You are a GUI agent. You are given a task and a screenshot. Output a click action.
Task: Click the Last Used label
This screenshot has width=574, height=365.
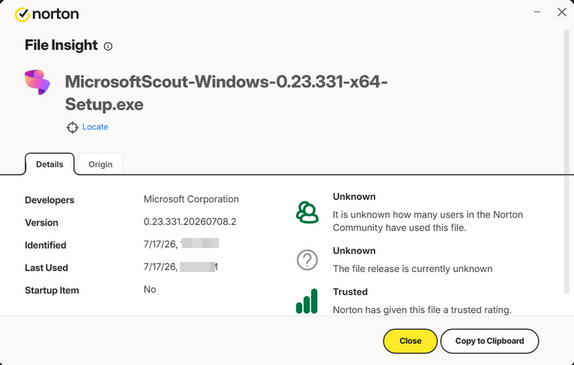pos(46,268)
